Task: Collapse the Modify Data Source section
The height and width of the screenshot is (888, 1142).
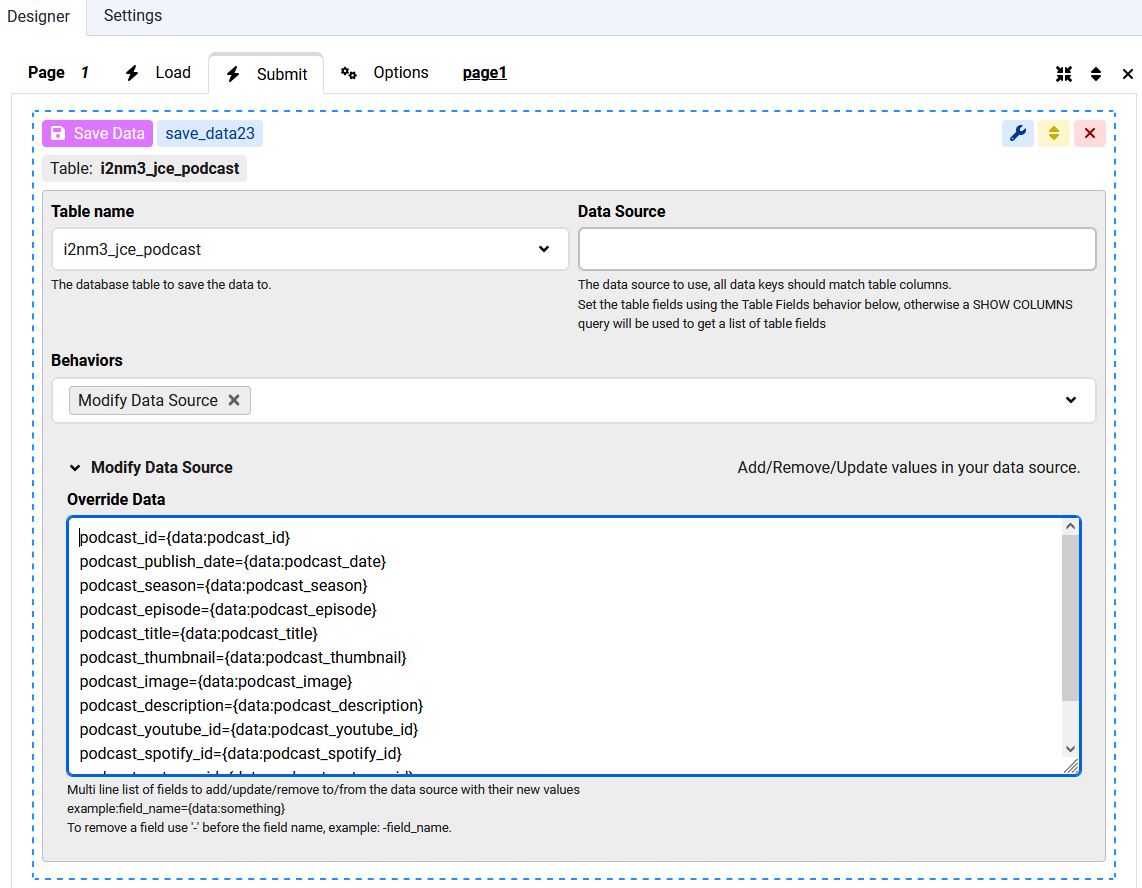Action: (75, 467)
